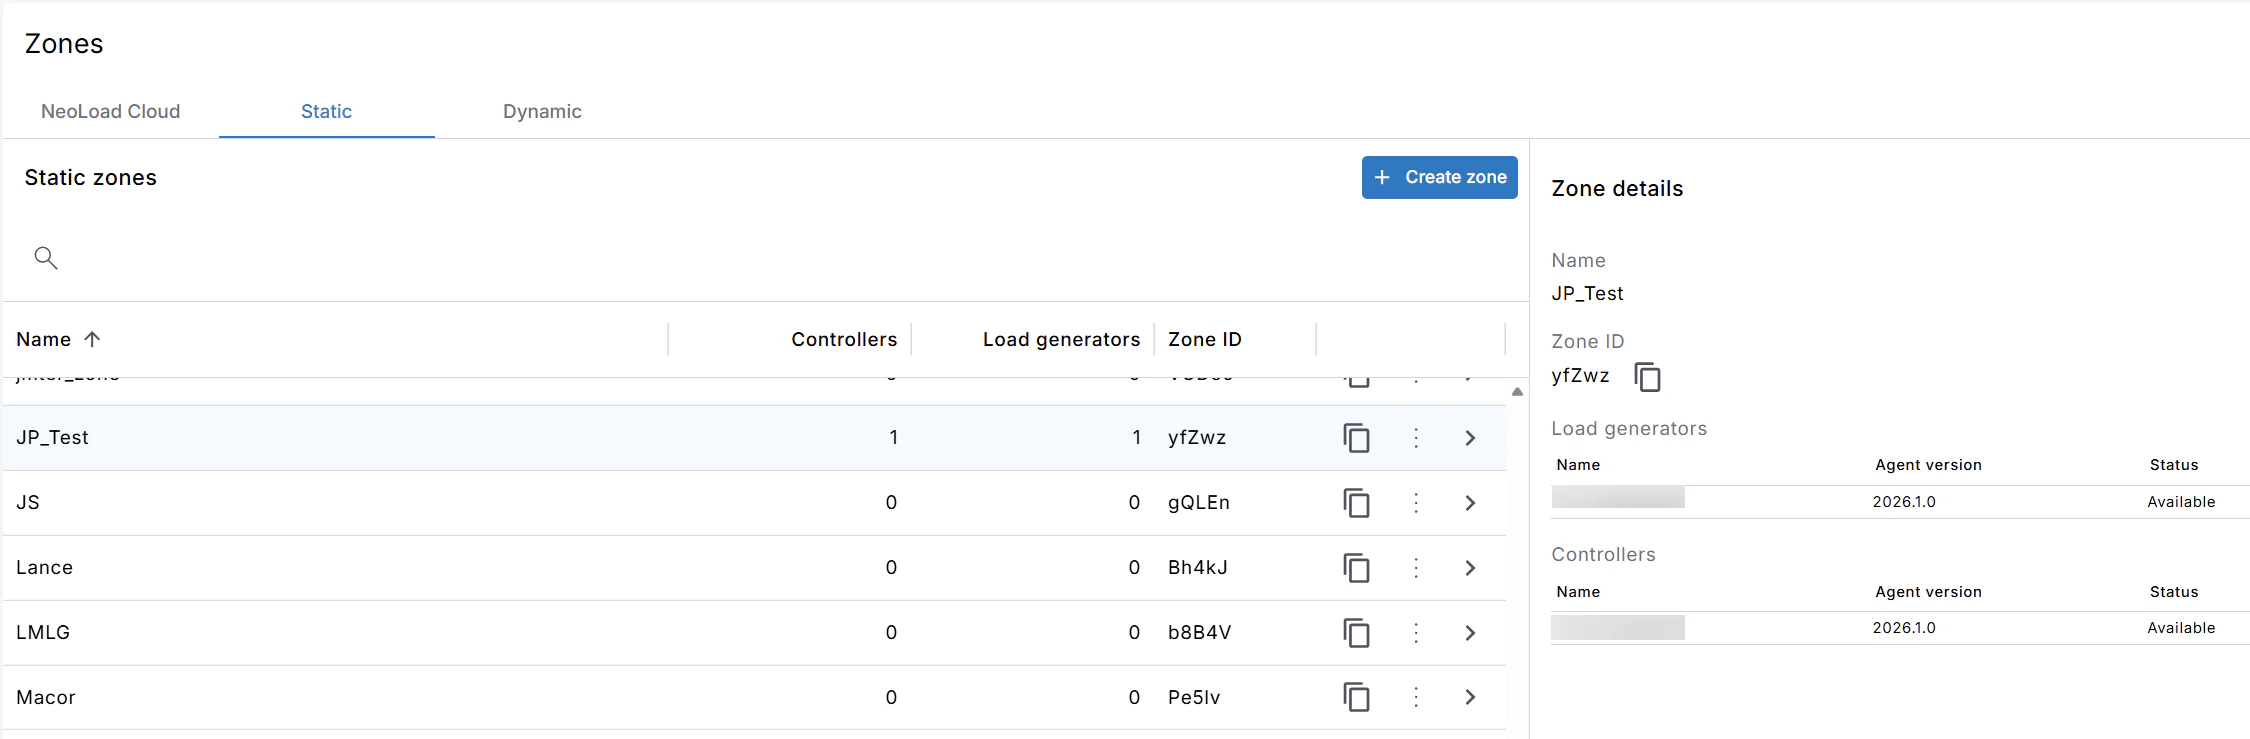This screenshot has height=739, width=2250.
Task: Select the JP_Test zone name
Action: [x=52, y=437]
